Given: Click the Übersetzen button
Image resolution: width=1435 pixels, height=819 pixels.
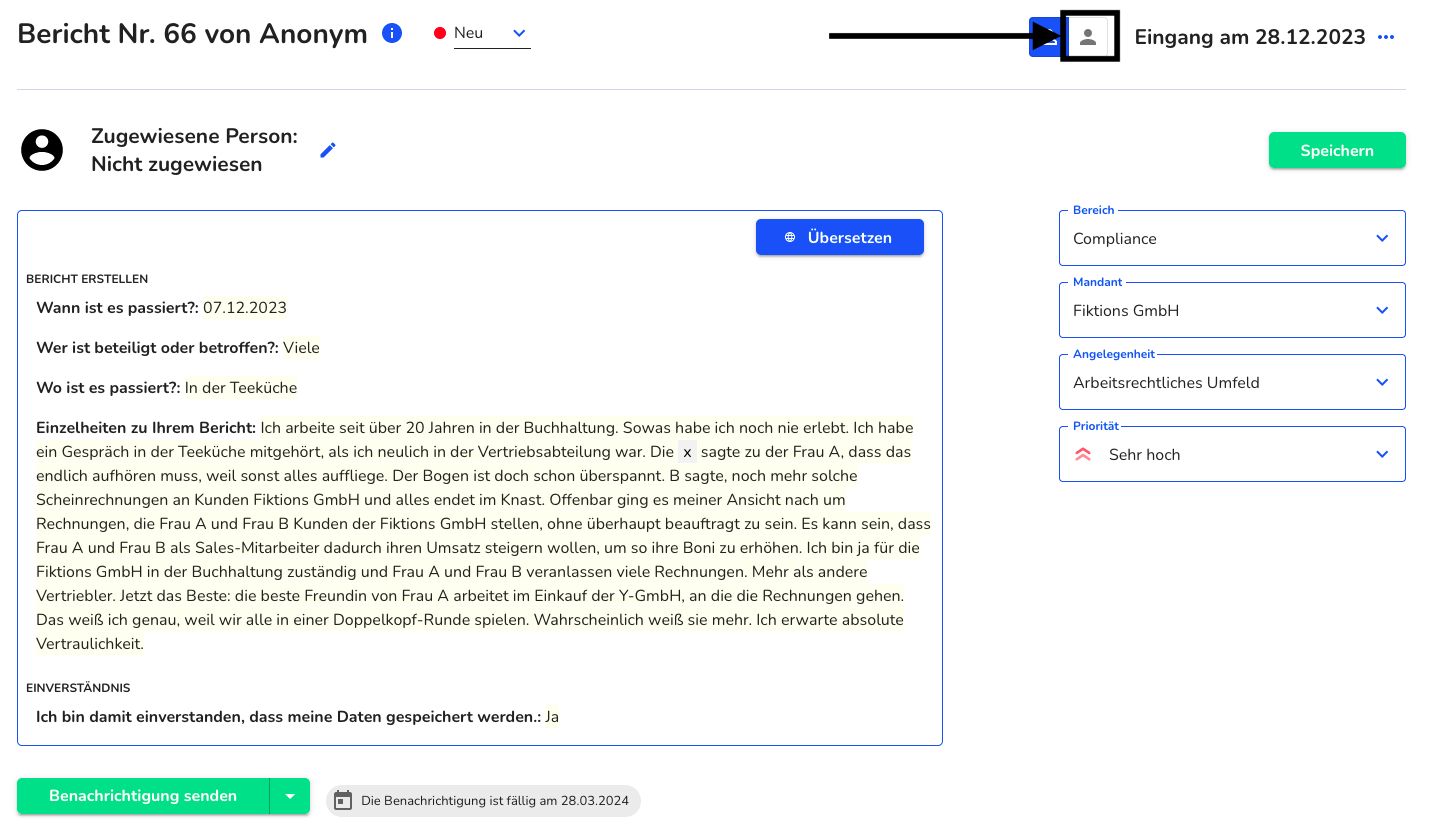Looking at the screenshot, I should pos(840,237).
